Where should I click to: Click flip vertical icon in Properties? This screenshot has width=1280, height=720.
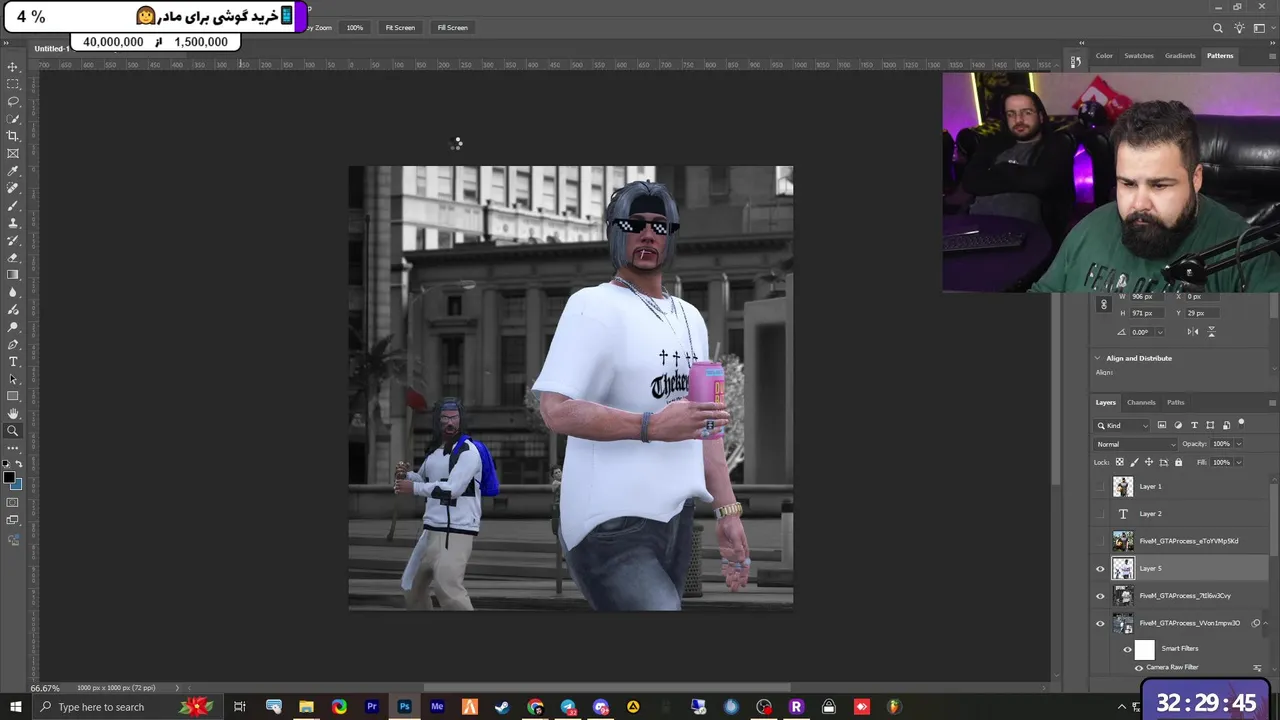1211,332
